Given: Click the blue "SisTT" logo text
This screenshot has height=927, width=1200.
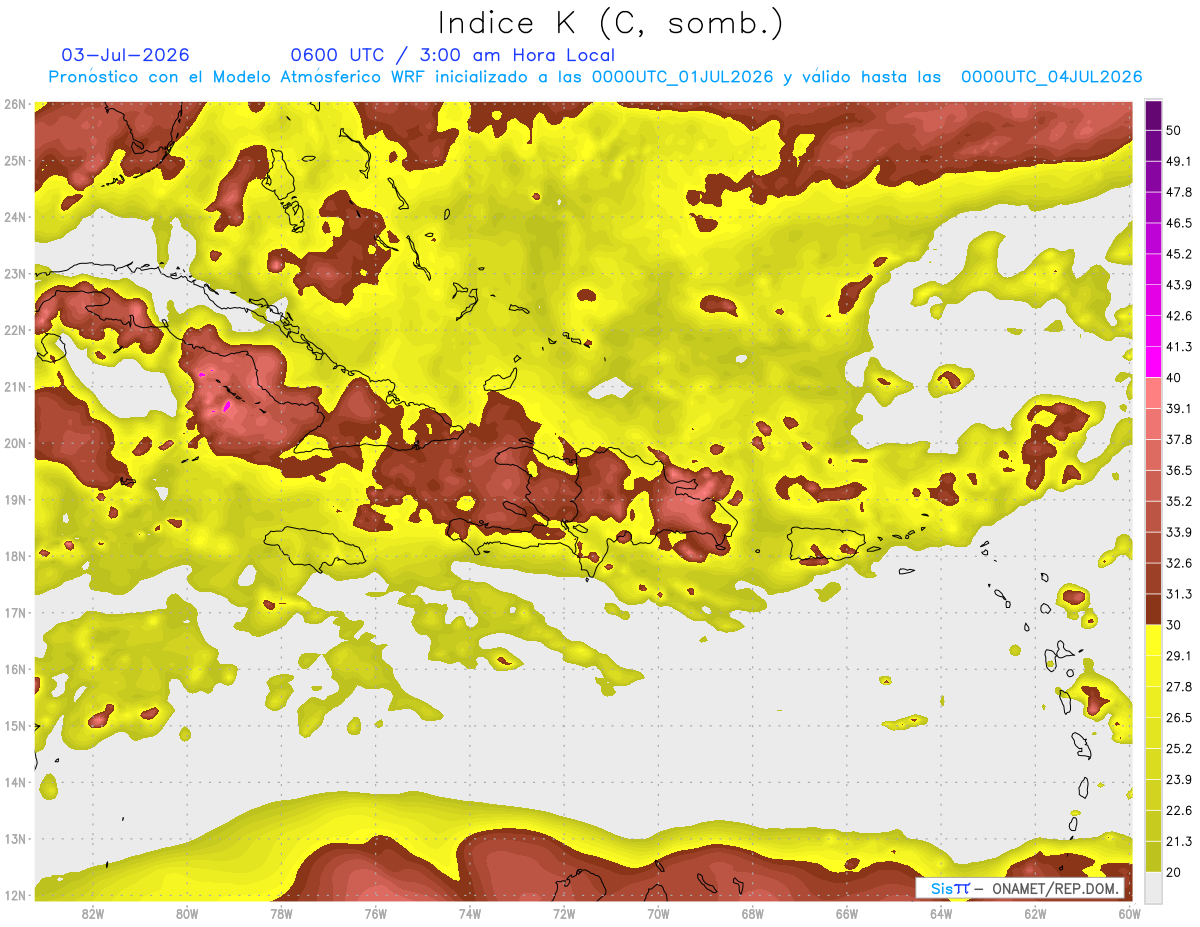Looking at the screenshot, I should pos(950,888).
